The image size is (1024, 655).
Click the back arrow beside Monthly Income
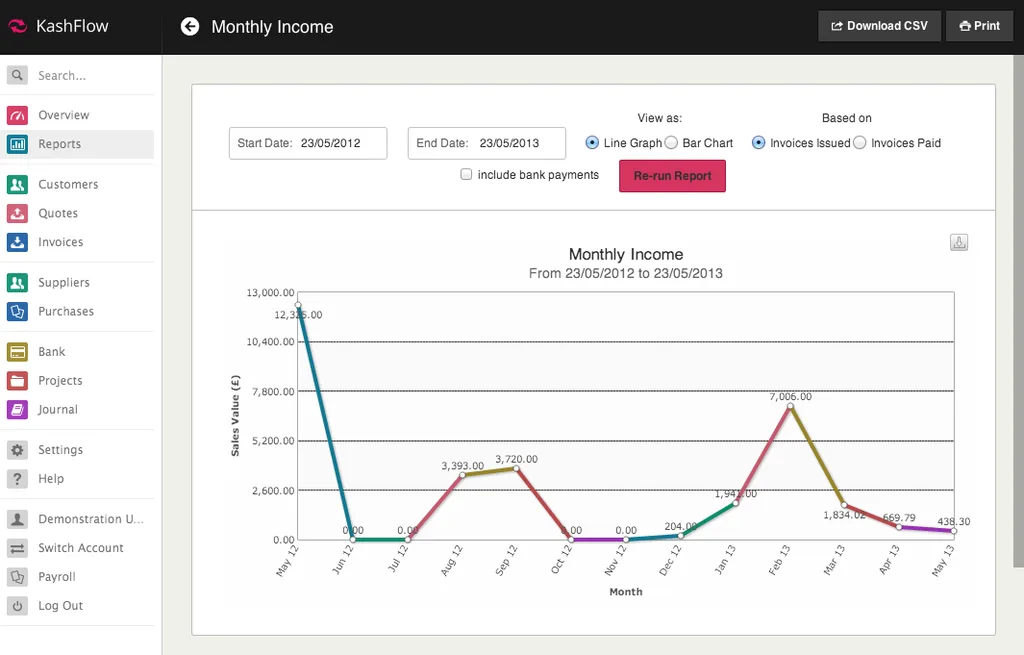coord(190,26)
